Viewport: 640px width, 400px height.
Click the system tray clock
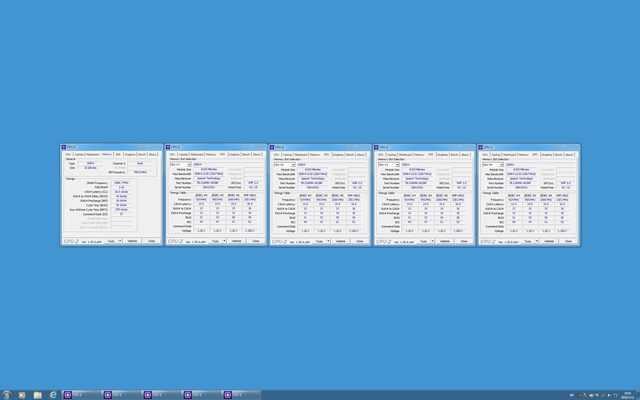(x=625, y=395)
